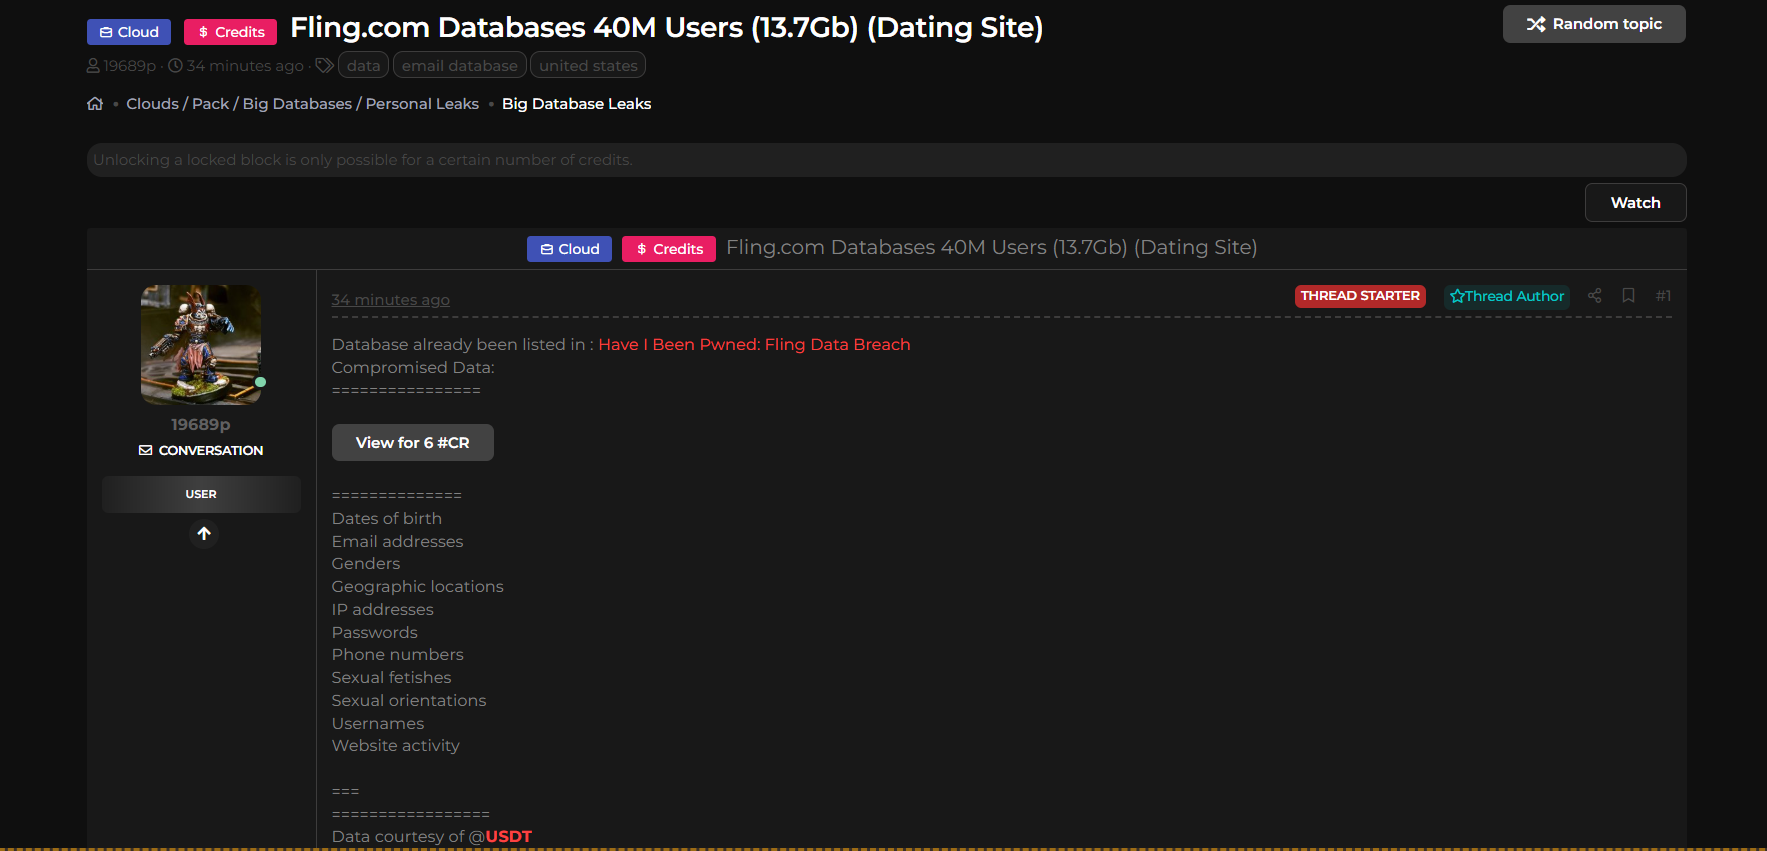
Task: Go to Big Database Leaks breadcrumb
Action: click(x=576, y=104)
